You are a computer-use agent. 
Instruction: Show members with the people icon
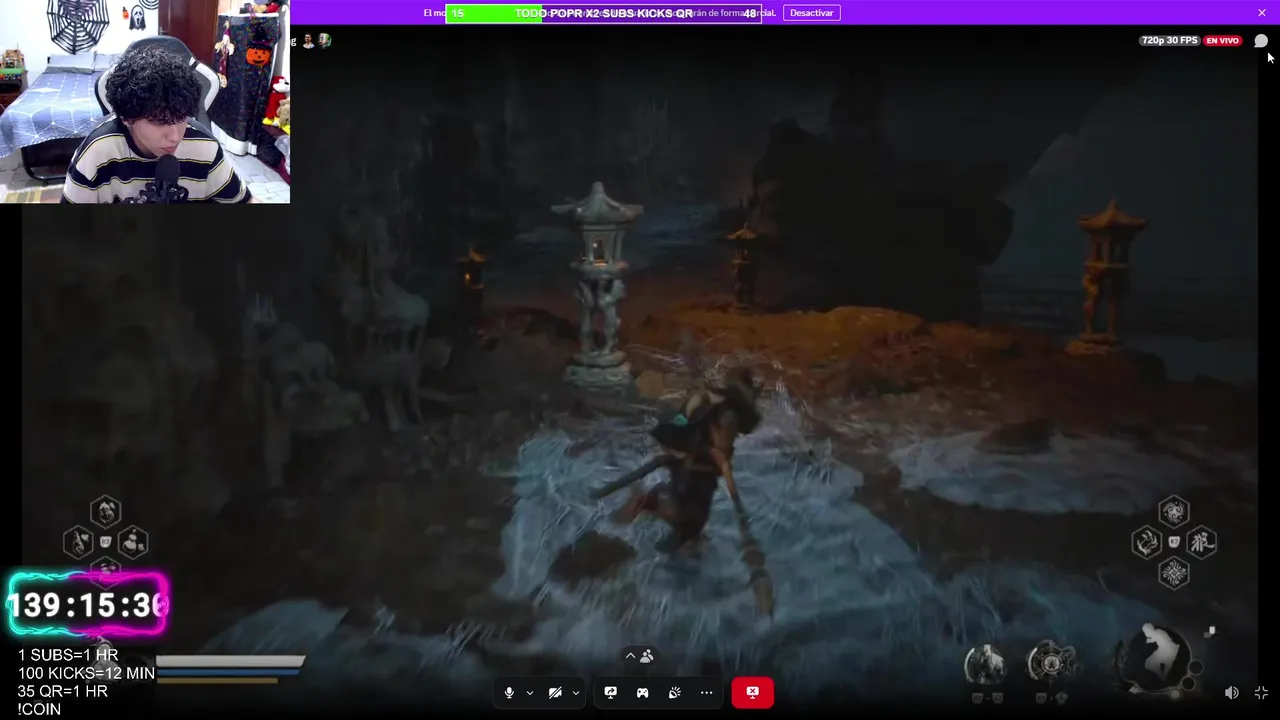coord(647,656)
